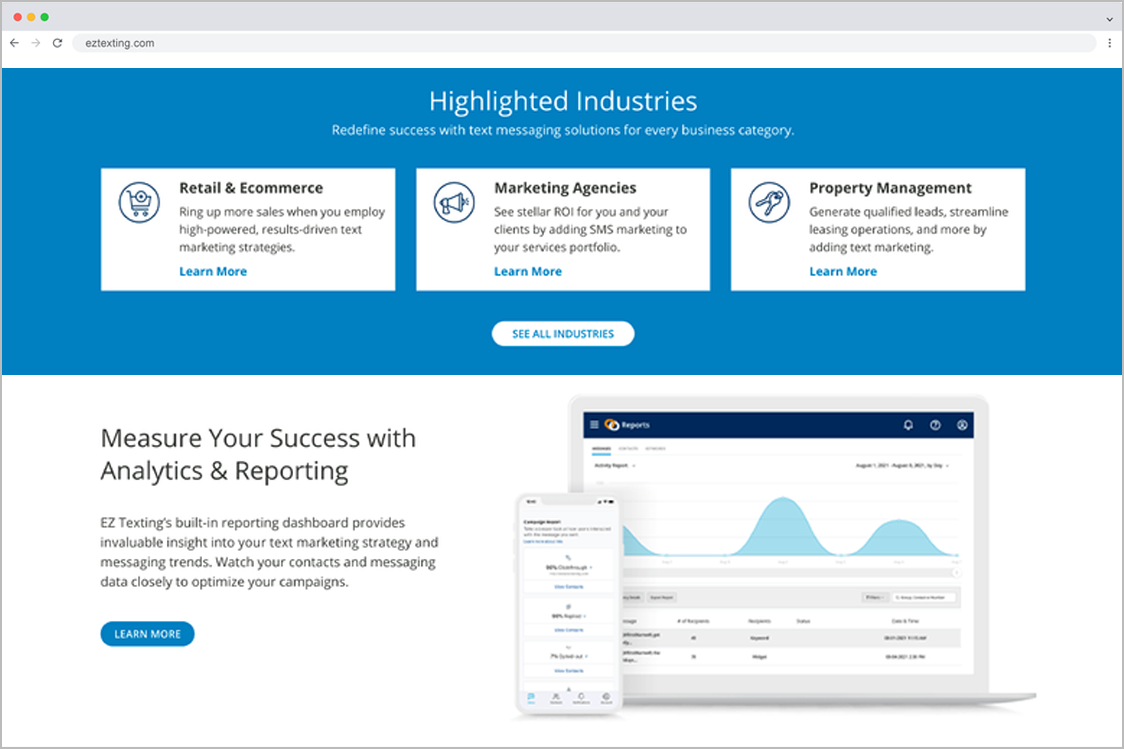Select the Marketing Agencies heading

point(565,188)
